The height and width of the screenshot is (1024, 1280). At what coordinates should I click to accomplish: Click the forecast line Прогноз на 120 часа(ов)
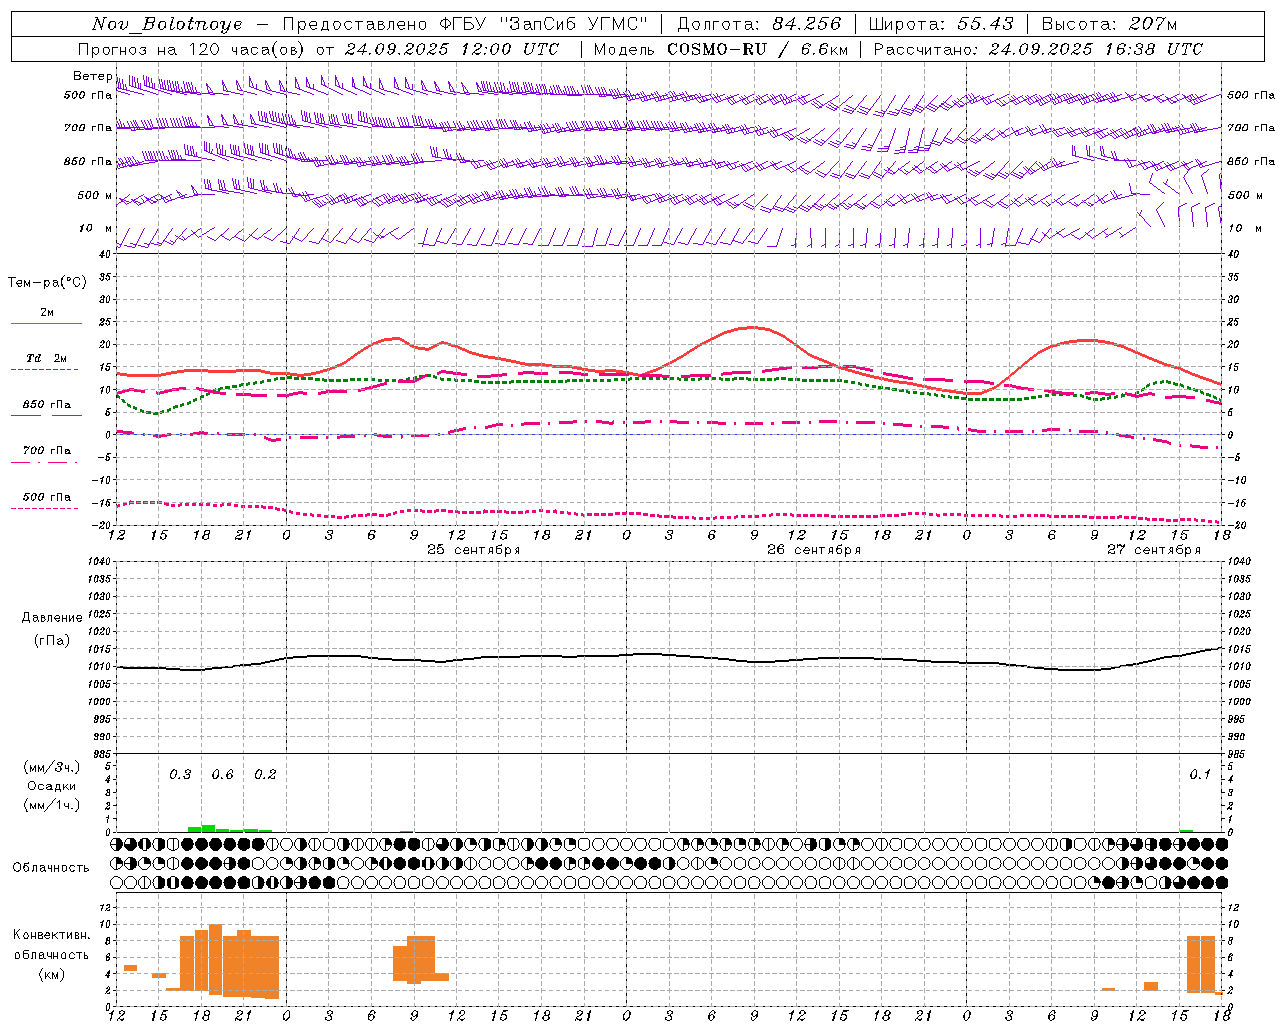(x=192, y=49)
